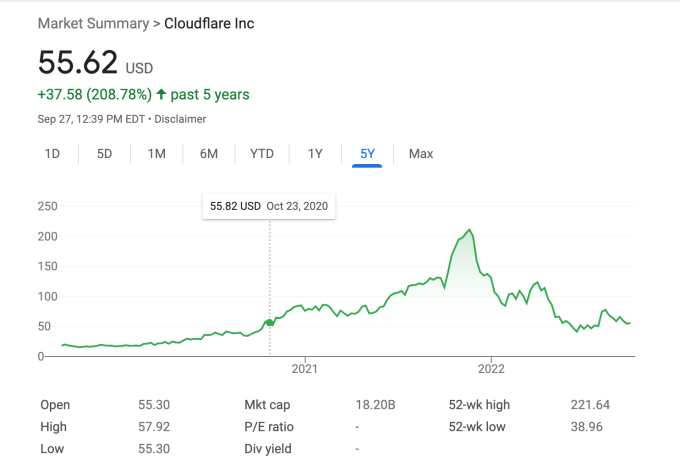Switch chart to 1Y range
This screenshot has height=471, width=680.
pyautogui.click(x=315, y=154)
